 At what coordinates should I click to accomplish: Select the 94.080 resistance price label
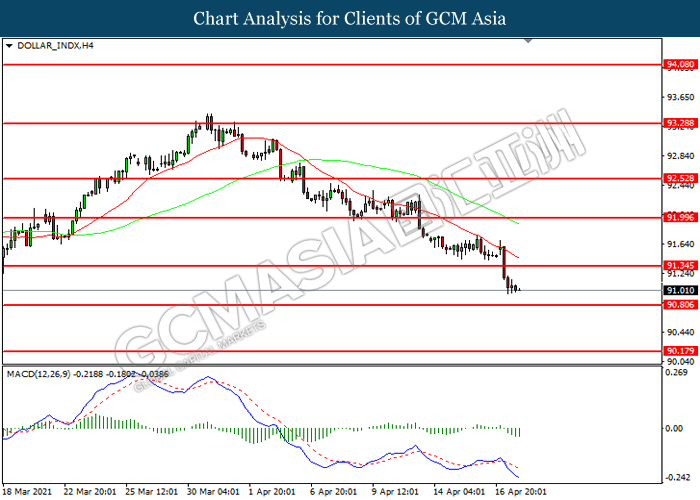tap(680, 64)
